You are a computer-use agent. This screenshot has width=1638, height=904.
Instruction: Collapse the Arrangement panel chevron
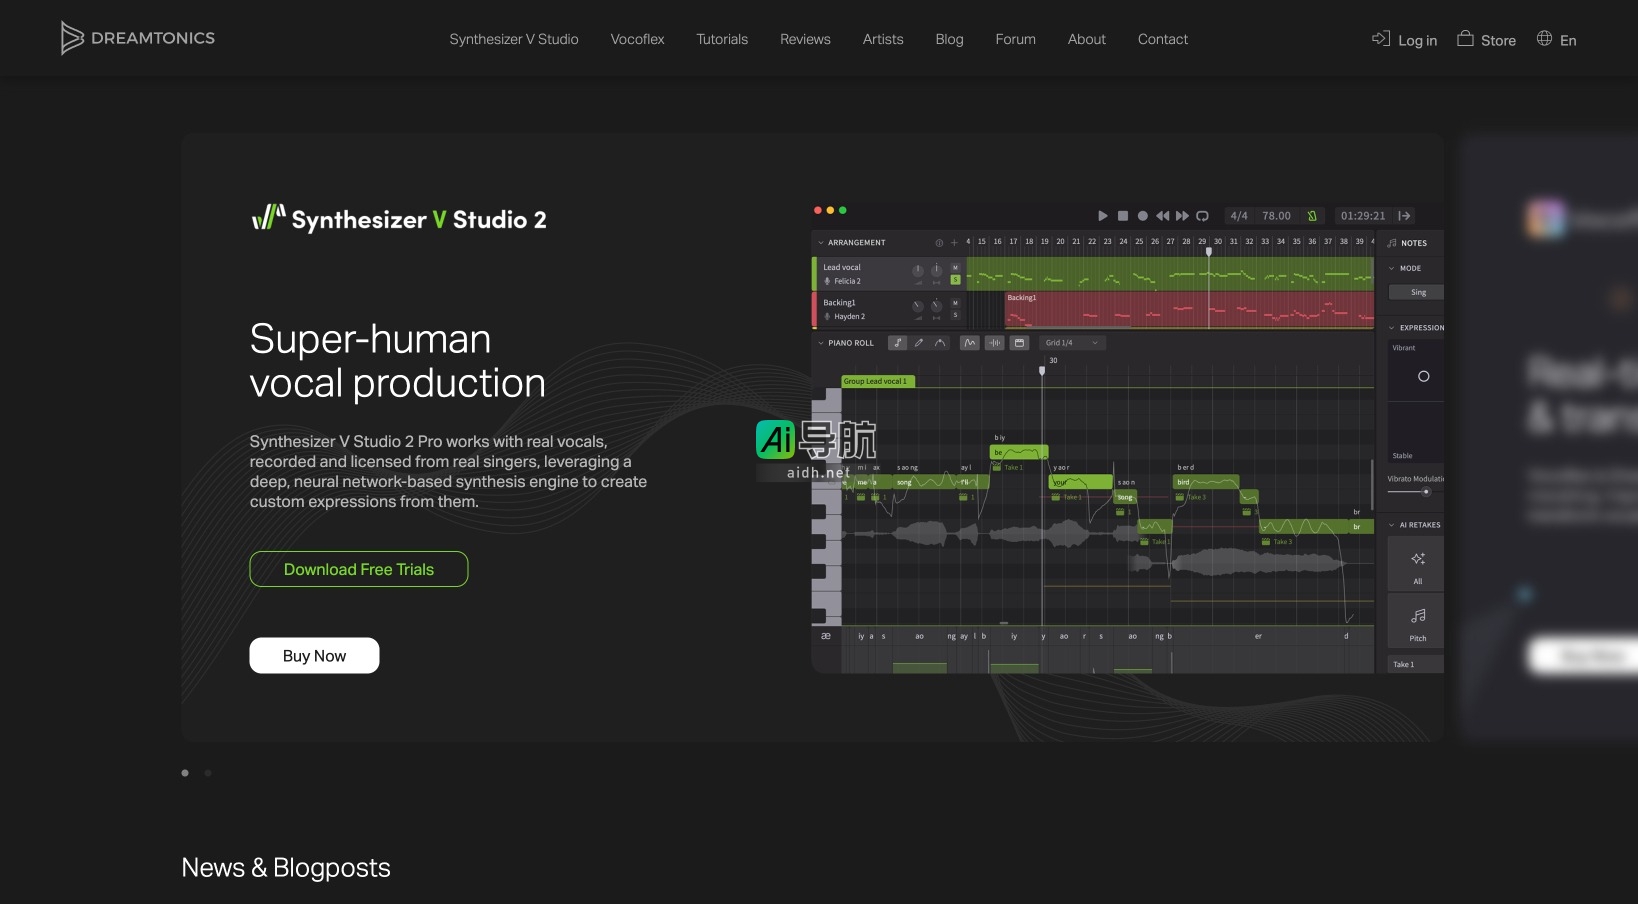tap(821, 243)
